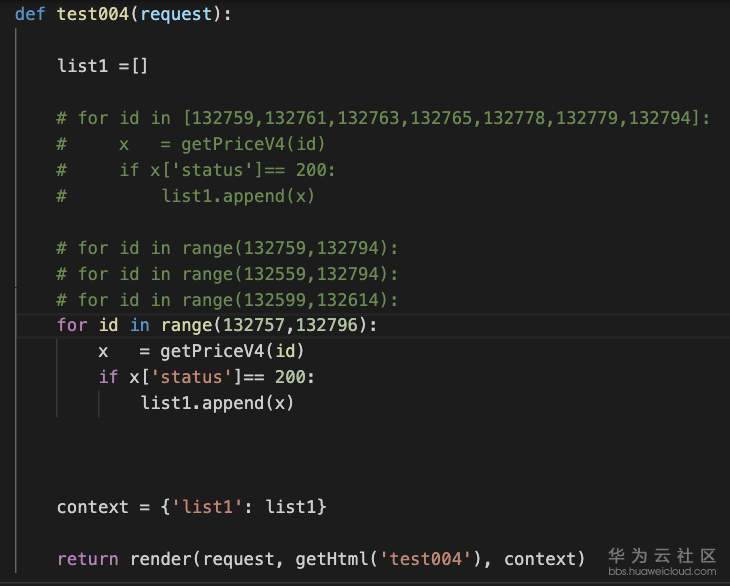Click the uncommented for keyword
Viewport: 730px width, 586px height.
tap(72, 325)
